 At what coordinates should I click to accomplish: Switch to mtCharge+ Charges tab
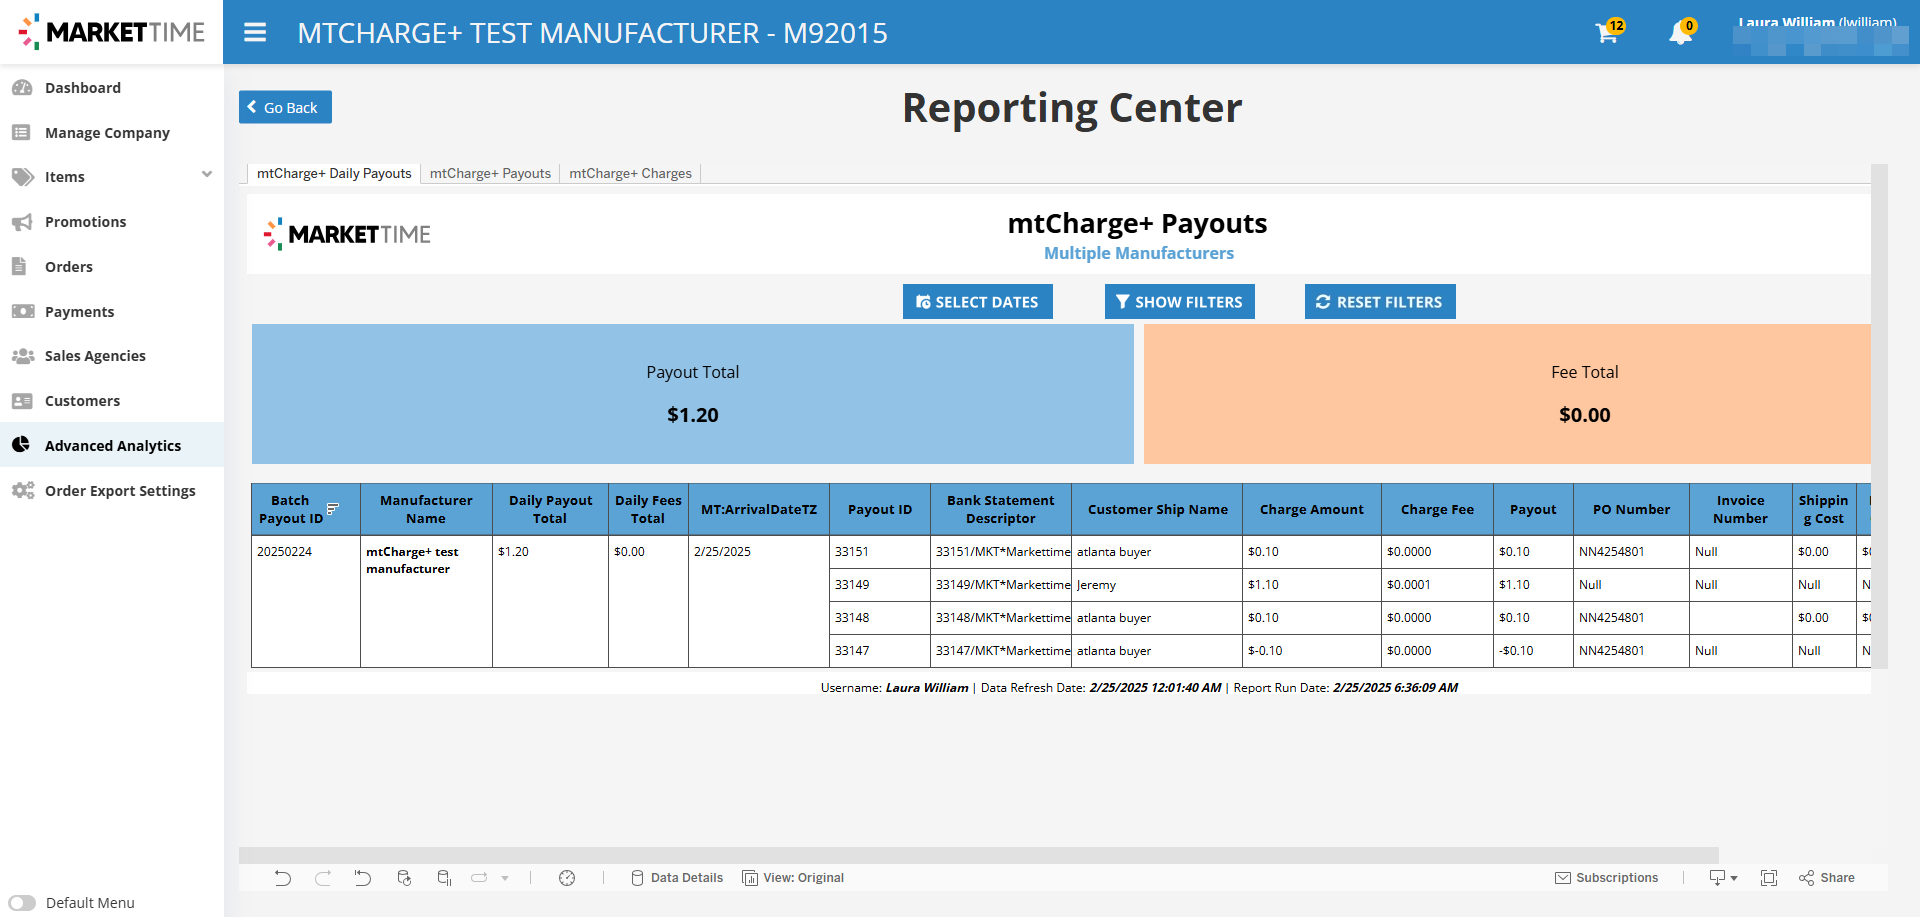[630, 173]
